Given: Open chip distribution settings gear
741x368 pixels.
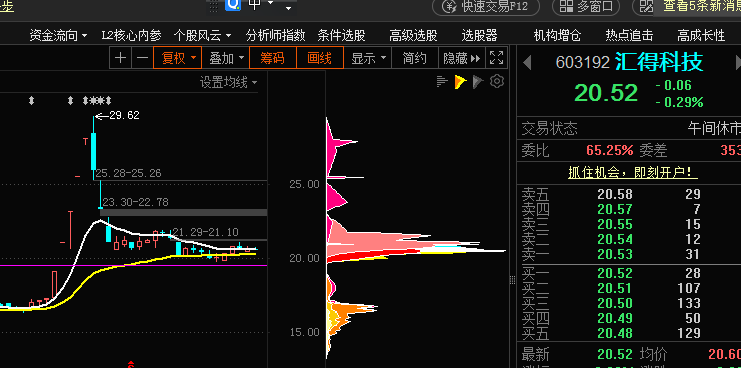Looking at the screenshot, I should click(497, 82).
